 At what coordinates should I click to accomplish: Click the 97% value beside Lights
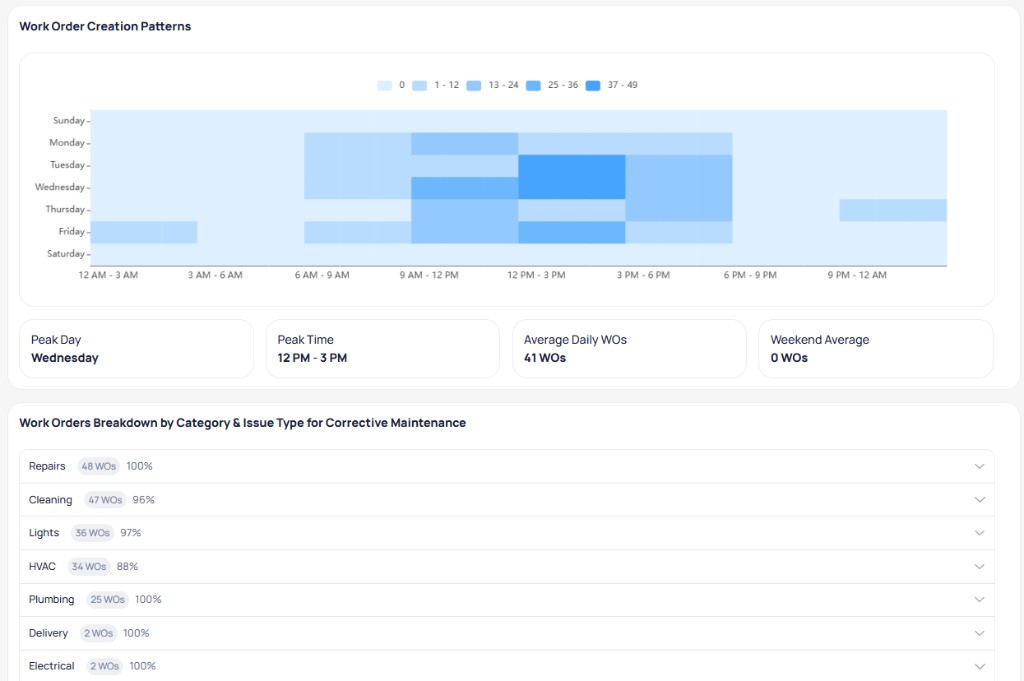click(x=131, y=533)
